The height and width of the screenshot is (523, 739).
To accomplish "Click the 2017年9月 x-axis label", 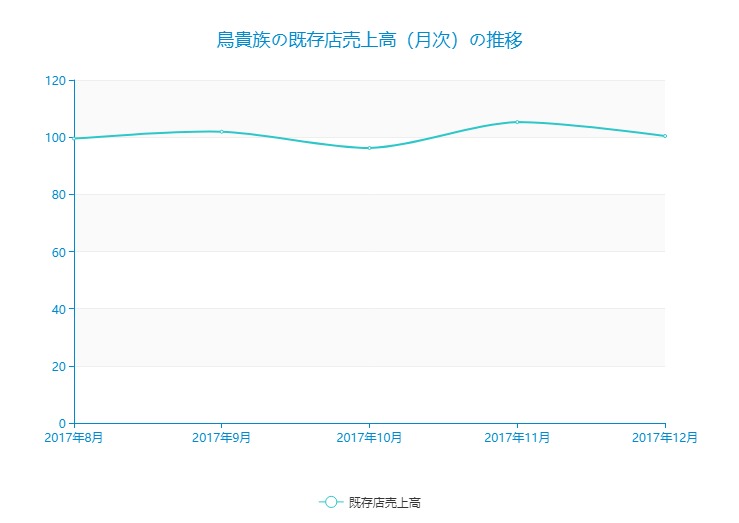I will [221, 437].
